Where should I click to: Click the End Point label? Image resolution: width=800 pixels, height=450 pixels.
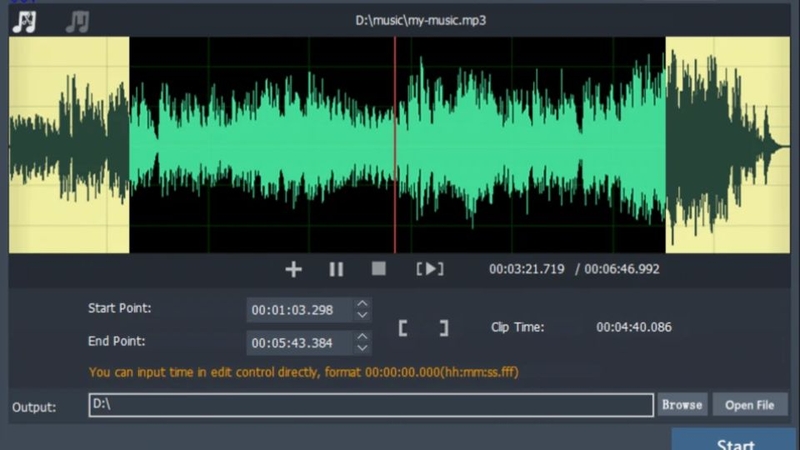[116, 341]
